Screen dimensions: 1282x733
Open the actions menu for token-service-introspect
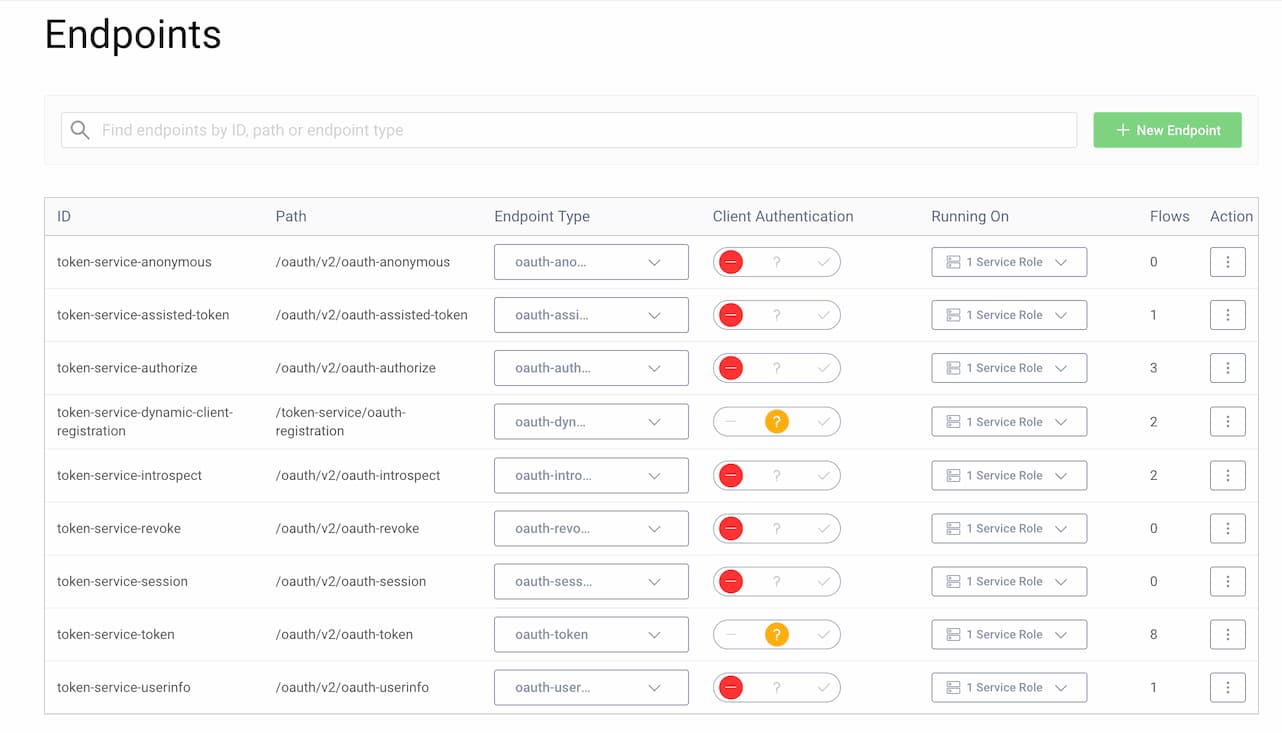coord(1227,475)
